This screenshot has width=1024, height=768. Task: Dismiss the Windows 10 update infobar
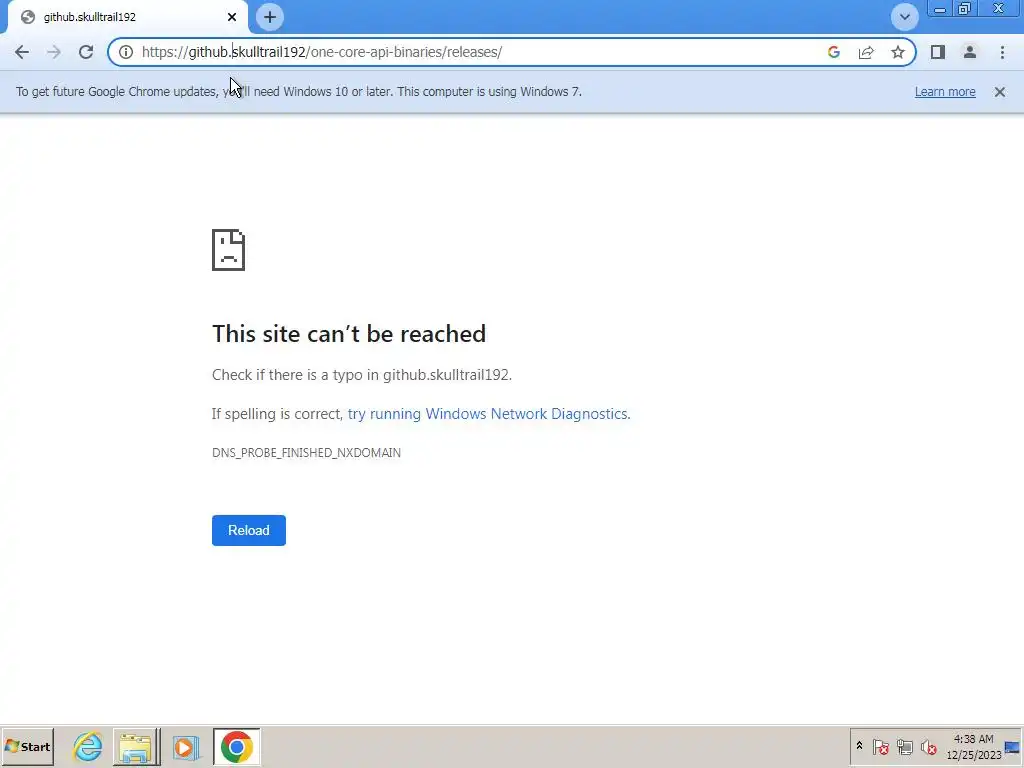pyautogui.click(x=1000, y=92)
